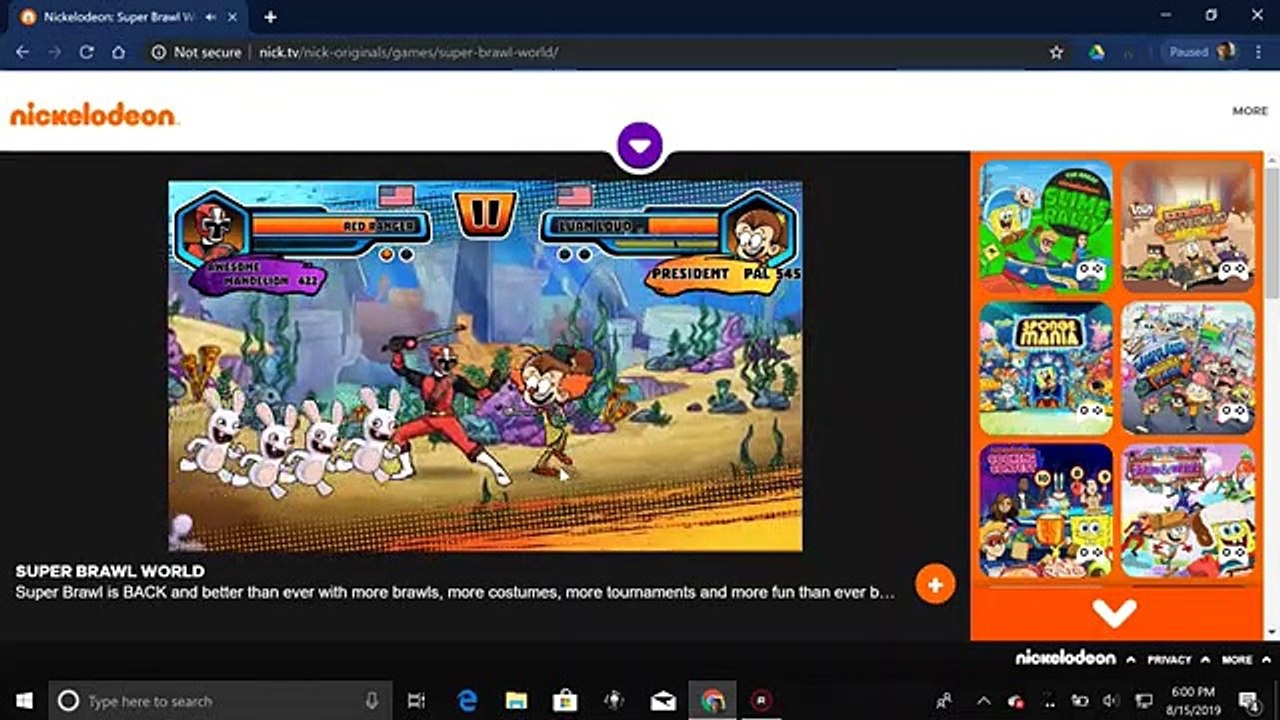Expand the footer Nickelodeon logo menu
Image resolution: width=1280 pixels, height=720 pixels.
(1075, 659)
